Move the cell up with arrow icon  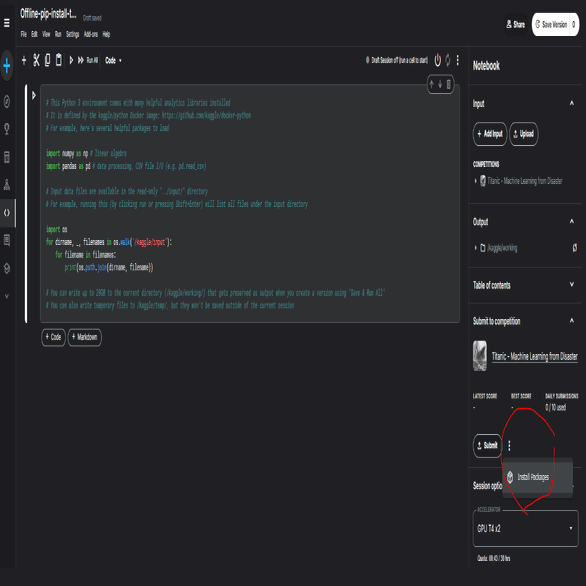431,84
